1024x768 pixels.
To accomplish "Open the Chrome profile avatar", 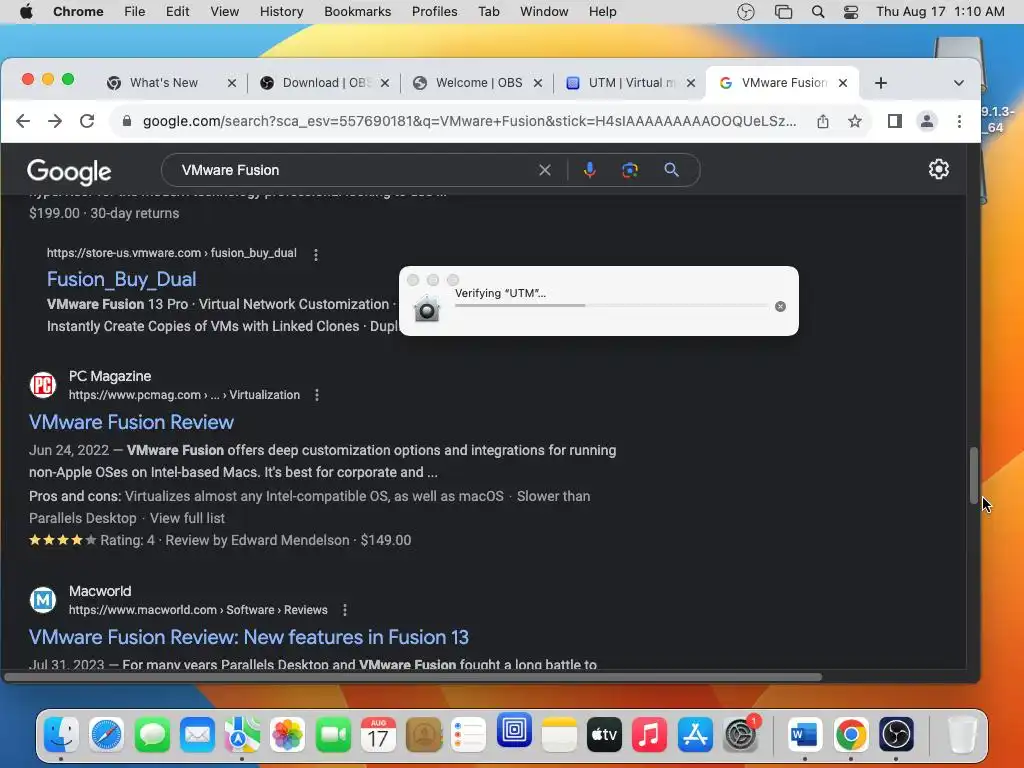I will 927,121.
